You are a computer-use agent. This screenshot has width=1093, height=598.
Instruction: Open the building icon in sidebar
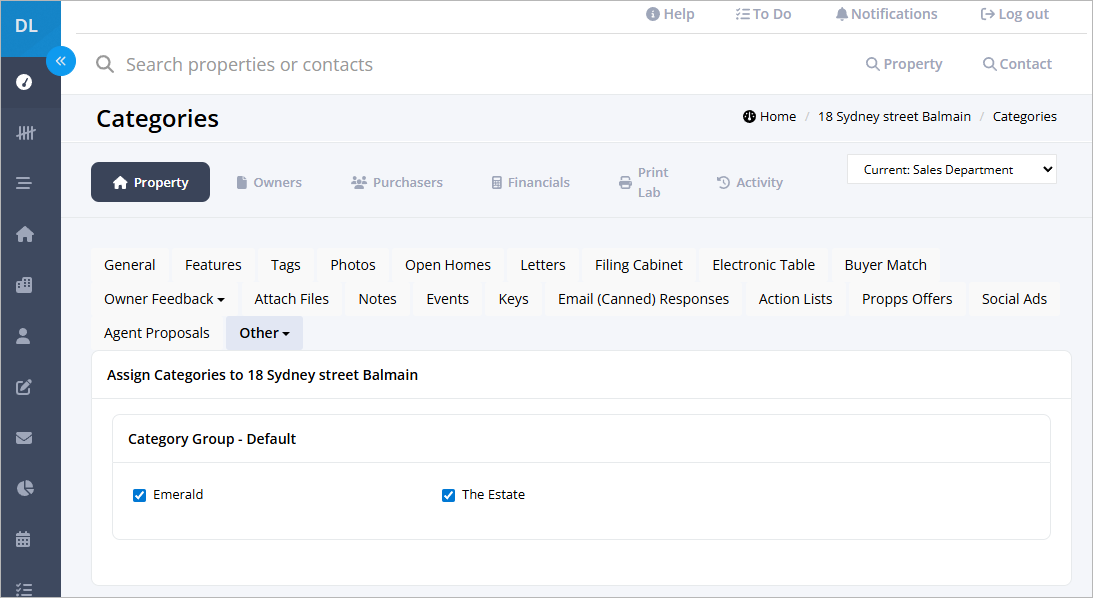click(x=24, y=285)
